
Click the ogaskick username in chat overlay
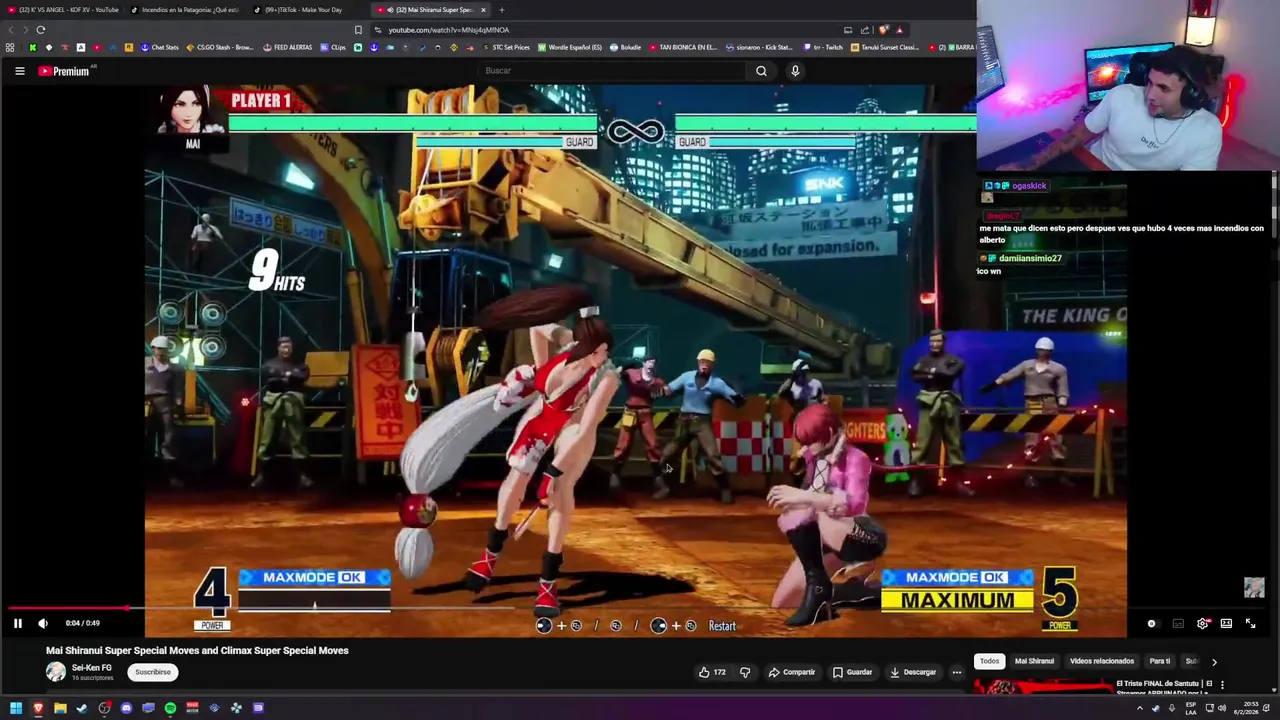click(1029, 186)
